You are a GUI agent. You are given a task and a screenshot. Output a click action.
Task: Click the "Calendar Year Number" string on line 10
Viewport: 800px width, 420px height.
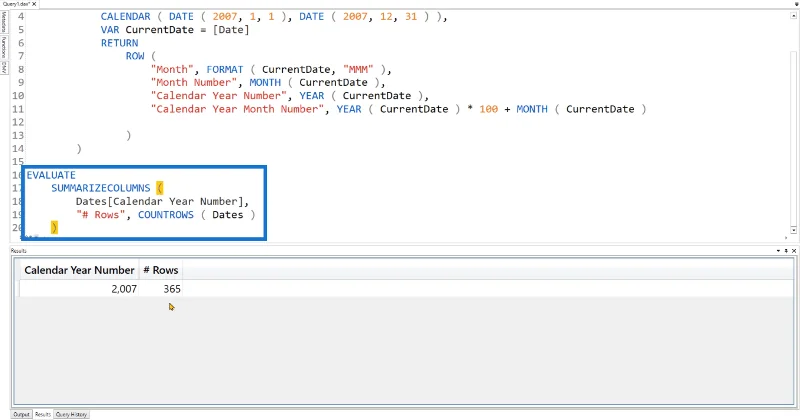tap(219, 95)
